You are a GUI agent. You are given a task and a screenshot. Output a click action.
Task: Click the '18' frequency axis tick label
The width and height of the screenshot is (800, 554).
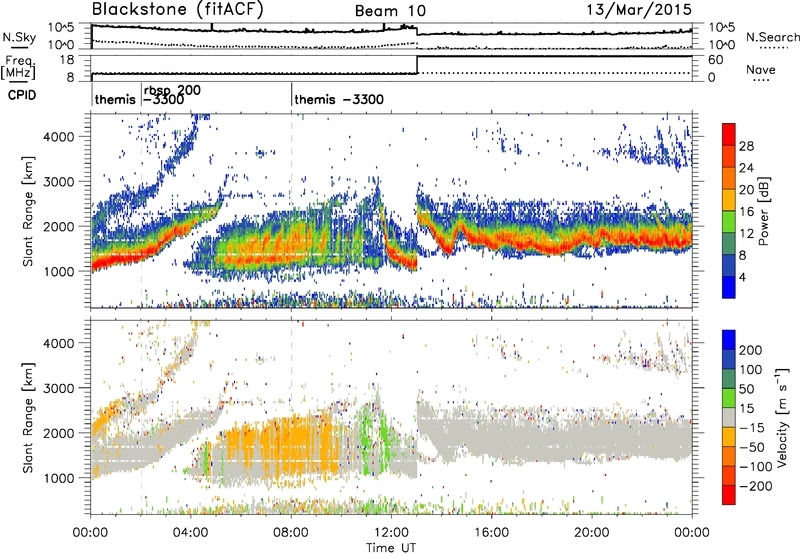67,60
